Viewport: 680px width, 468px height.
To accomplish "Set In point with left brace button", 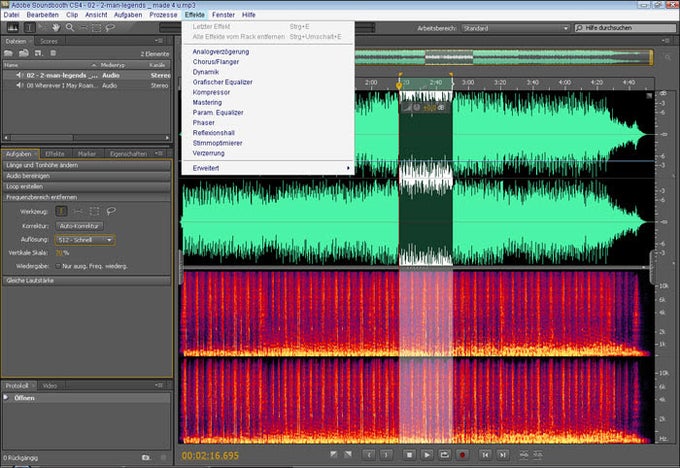I will tap(369, 455).
